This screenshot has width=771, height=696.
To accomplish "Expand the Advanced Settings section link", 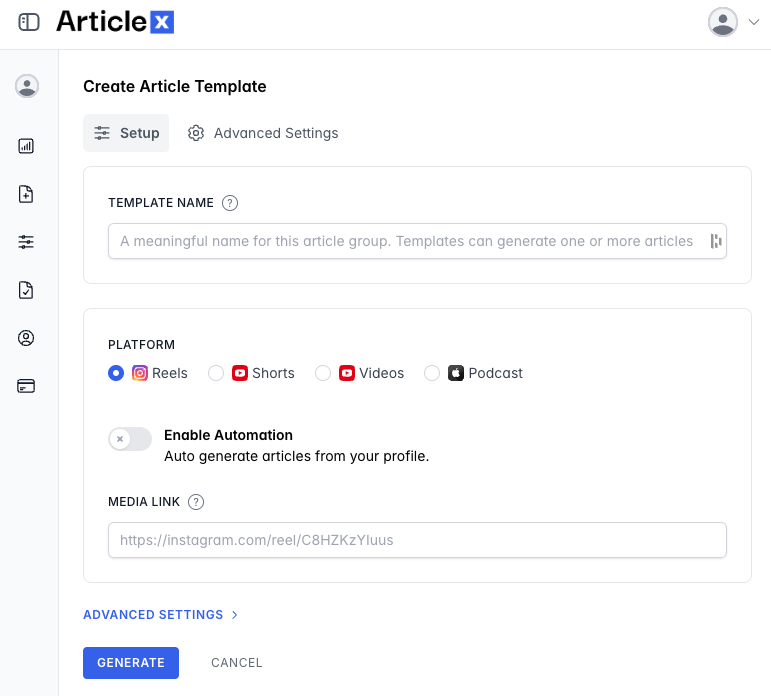I will [x=160, y=615].
